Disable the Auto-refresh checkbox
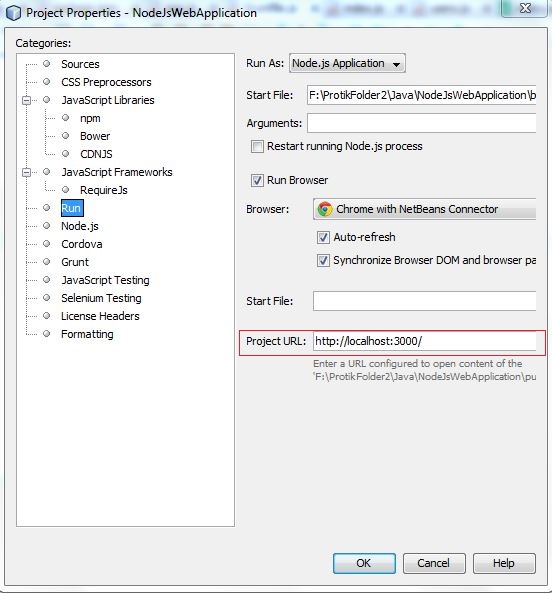Screen dimensions: 552x593 point(323,238)
